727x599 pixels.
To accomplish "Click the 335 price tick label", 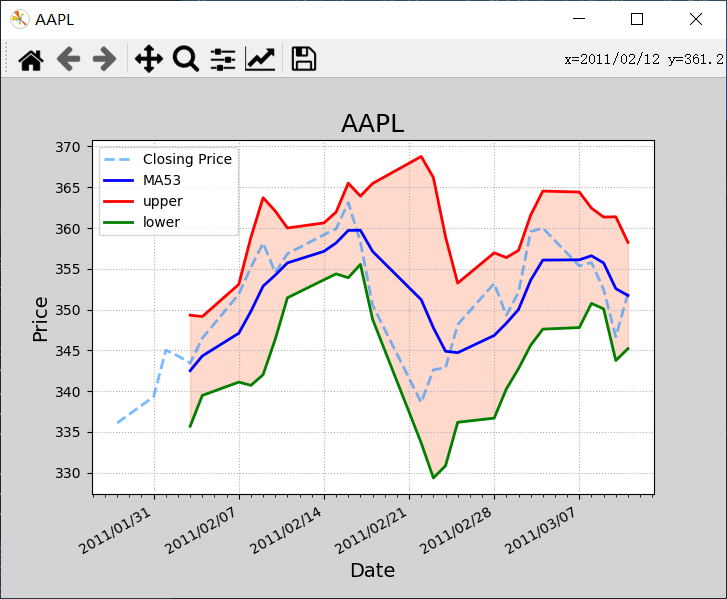I will [x=68, y=433].
